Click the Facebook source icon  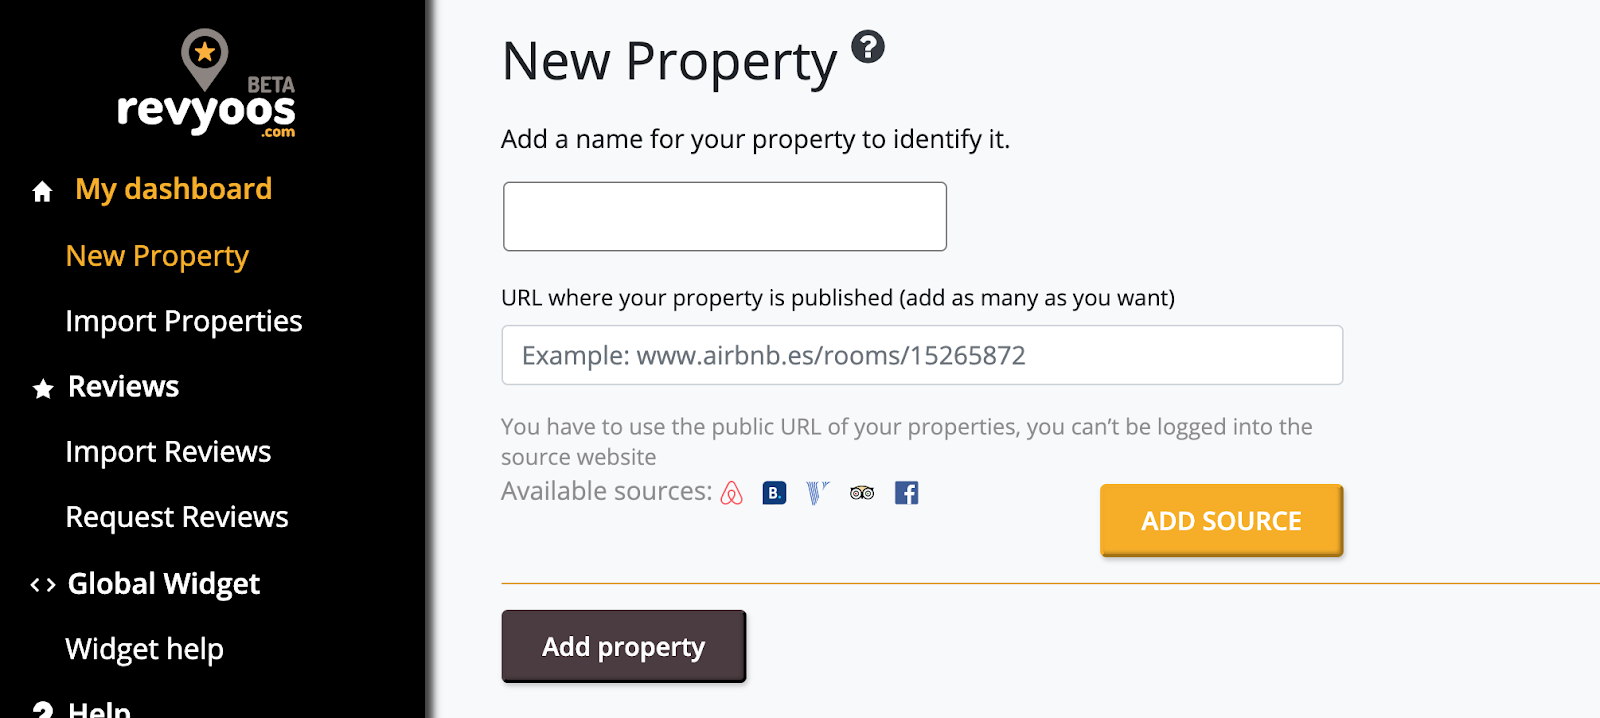click(906, 493)
